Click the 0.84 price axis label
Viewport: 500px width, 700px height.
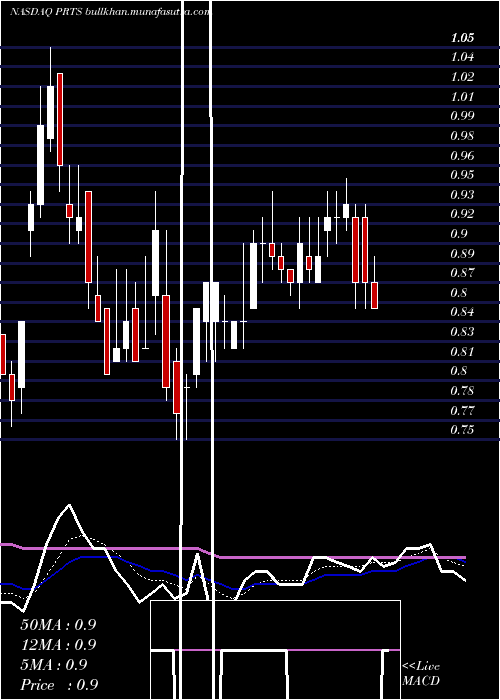[x=462, y=312]
